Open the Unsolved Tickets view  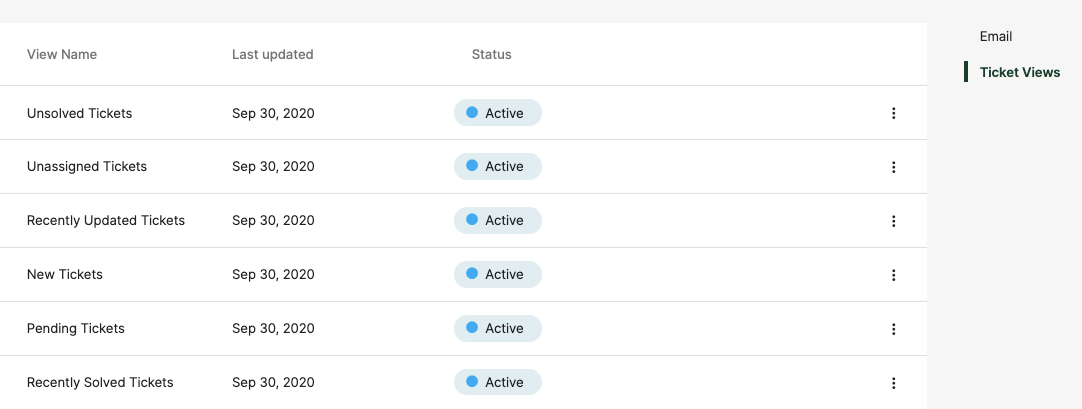(x=79, y=113)
